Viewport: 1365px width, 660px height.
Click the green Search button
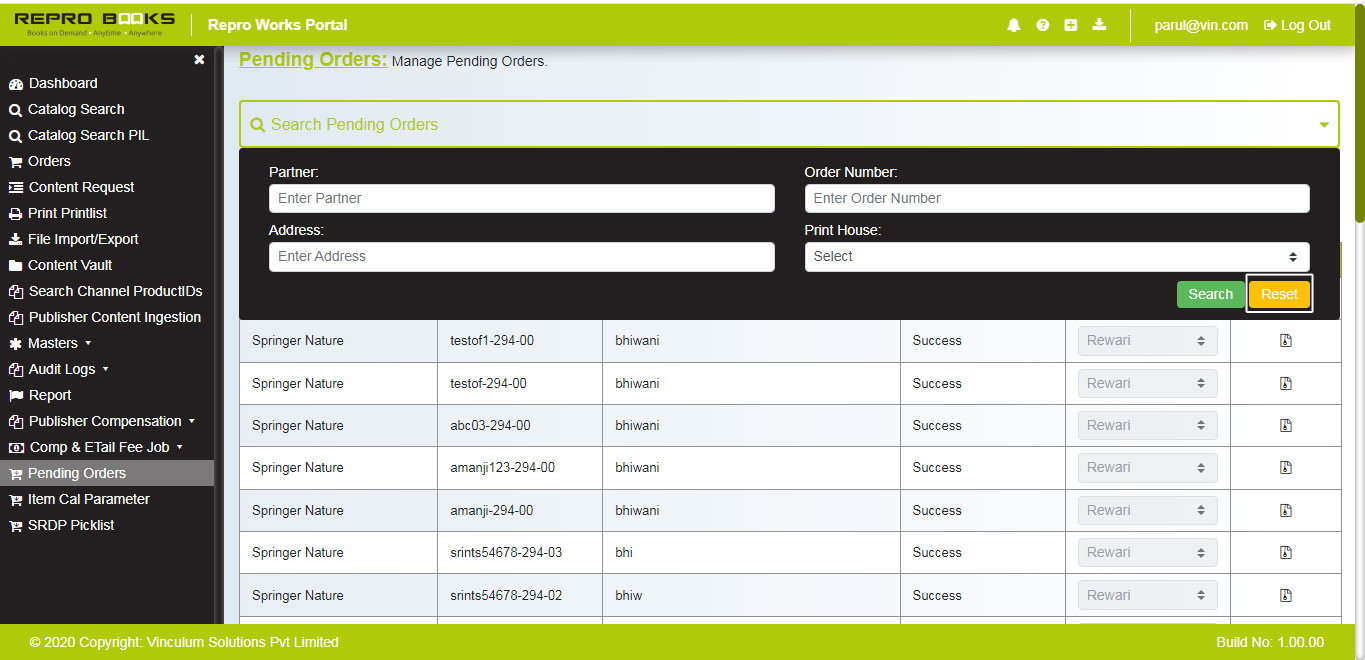click(x=1211, y=294)
